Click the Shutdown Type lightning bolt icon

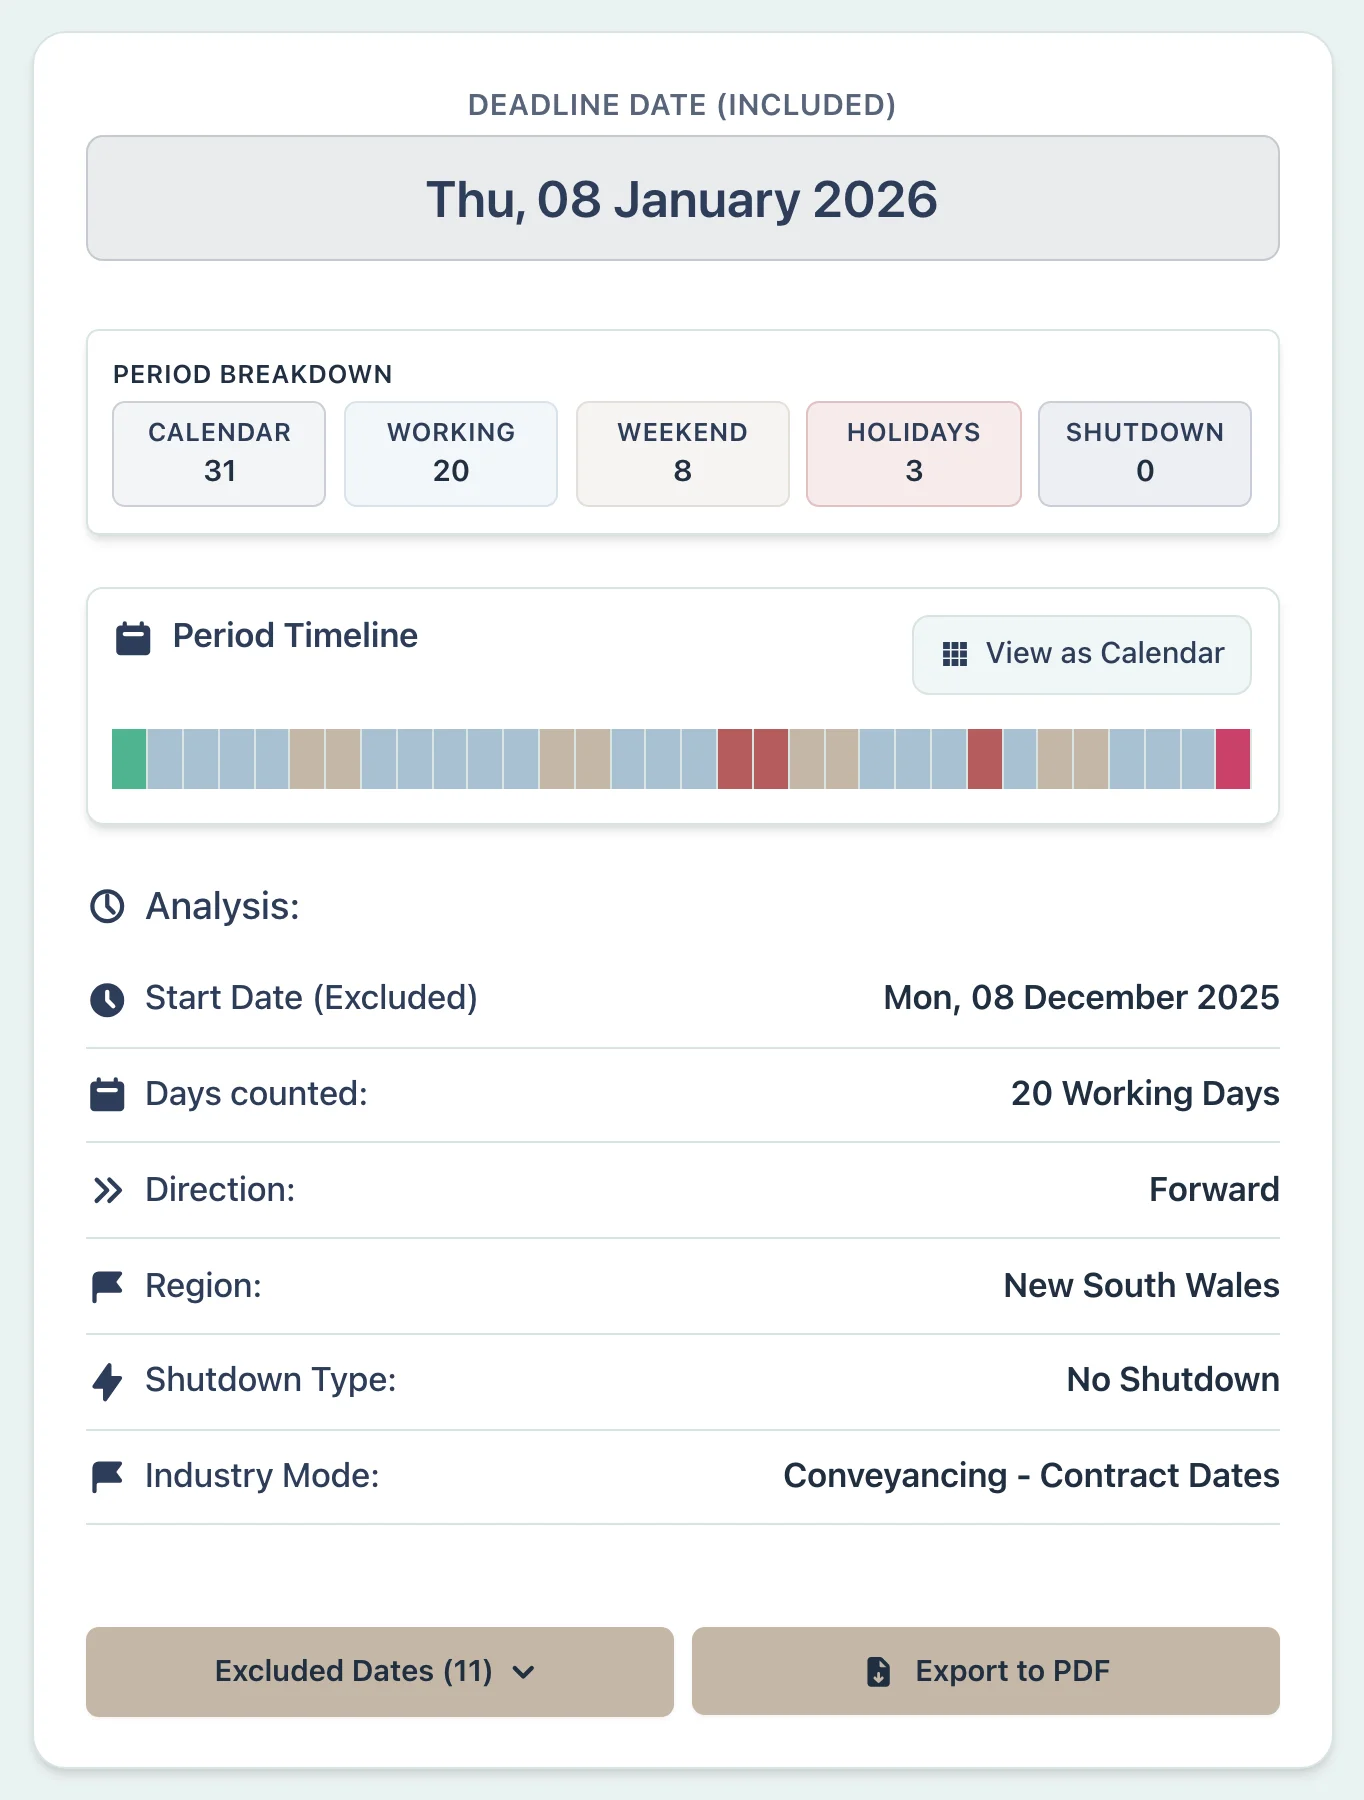(x=107, y=1381)
